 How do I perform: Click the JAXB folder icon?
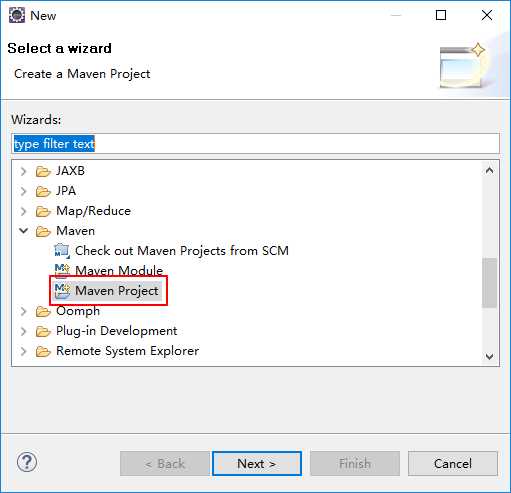(43, 171)
